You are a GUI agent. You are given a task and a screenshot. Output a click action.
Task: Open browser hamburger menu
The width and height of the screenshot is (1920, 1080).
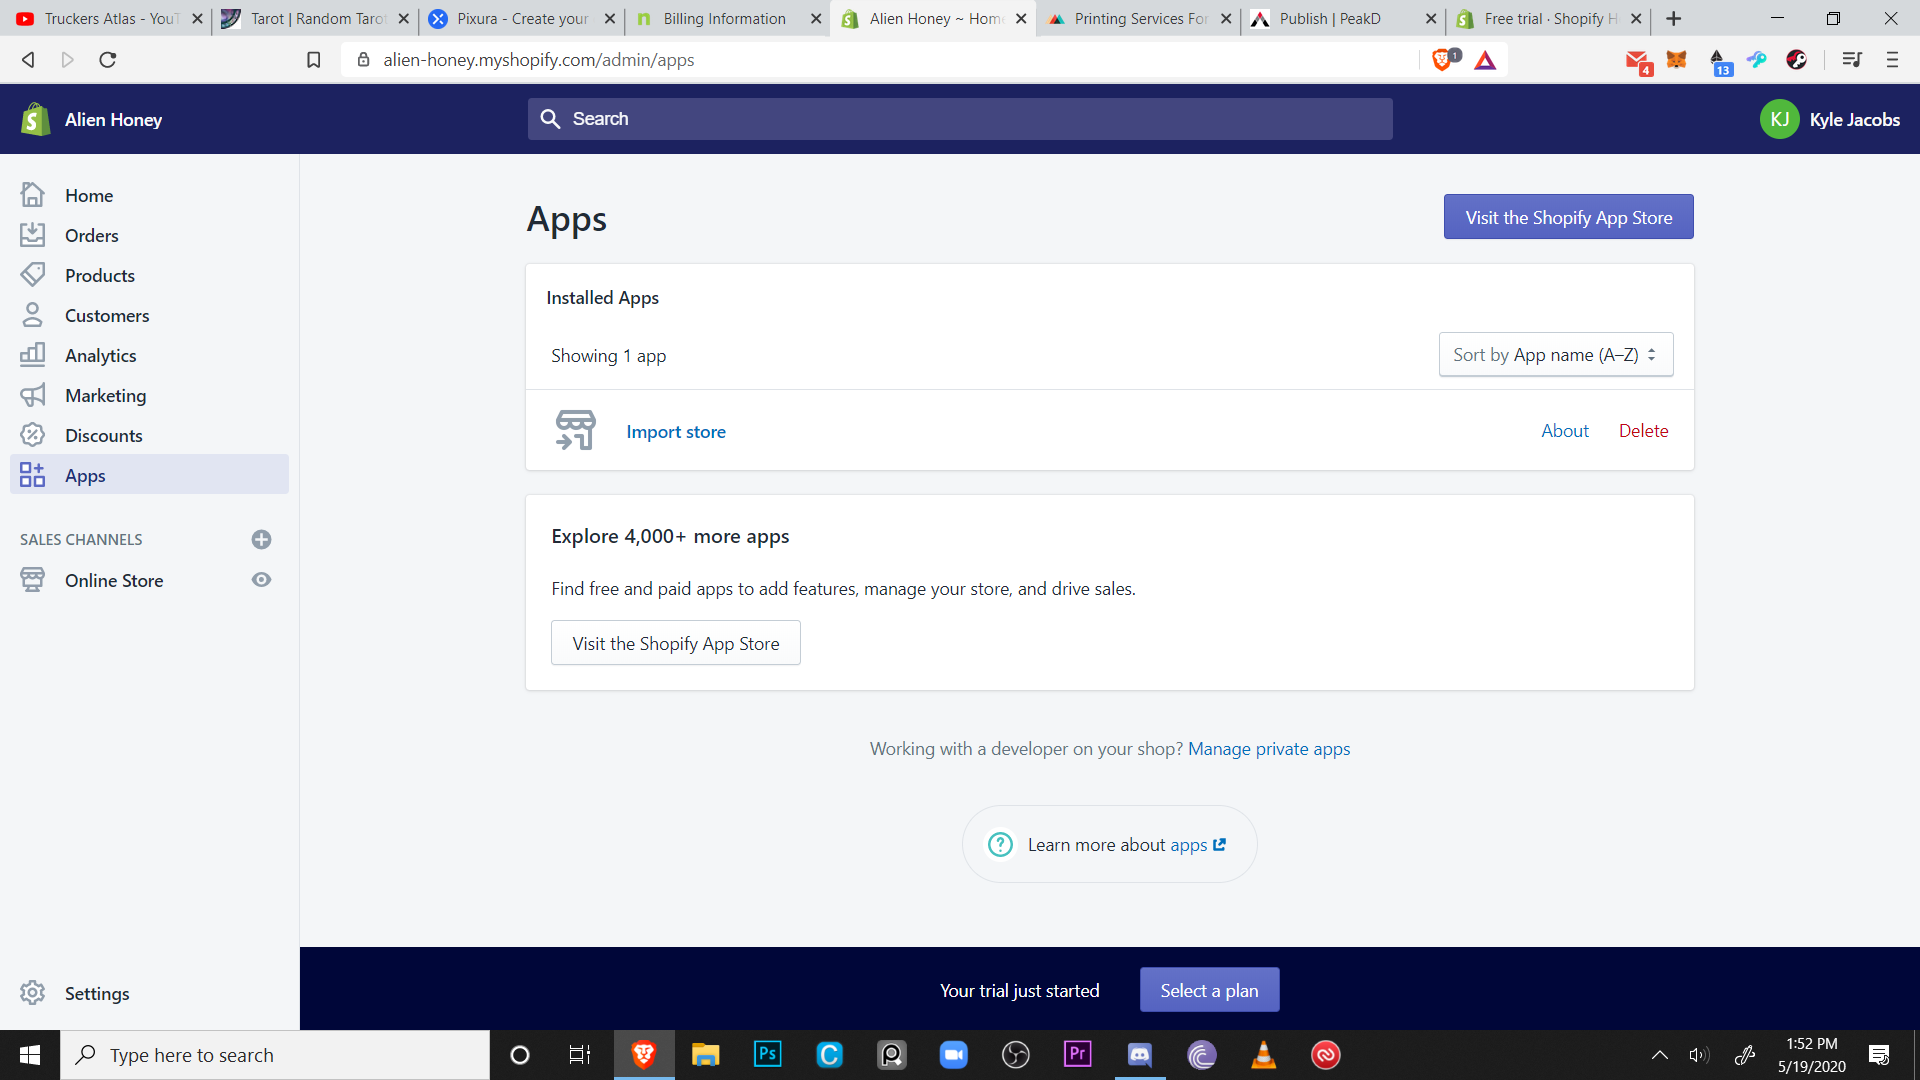pyautogui.click(x=1892, y=60)
